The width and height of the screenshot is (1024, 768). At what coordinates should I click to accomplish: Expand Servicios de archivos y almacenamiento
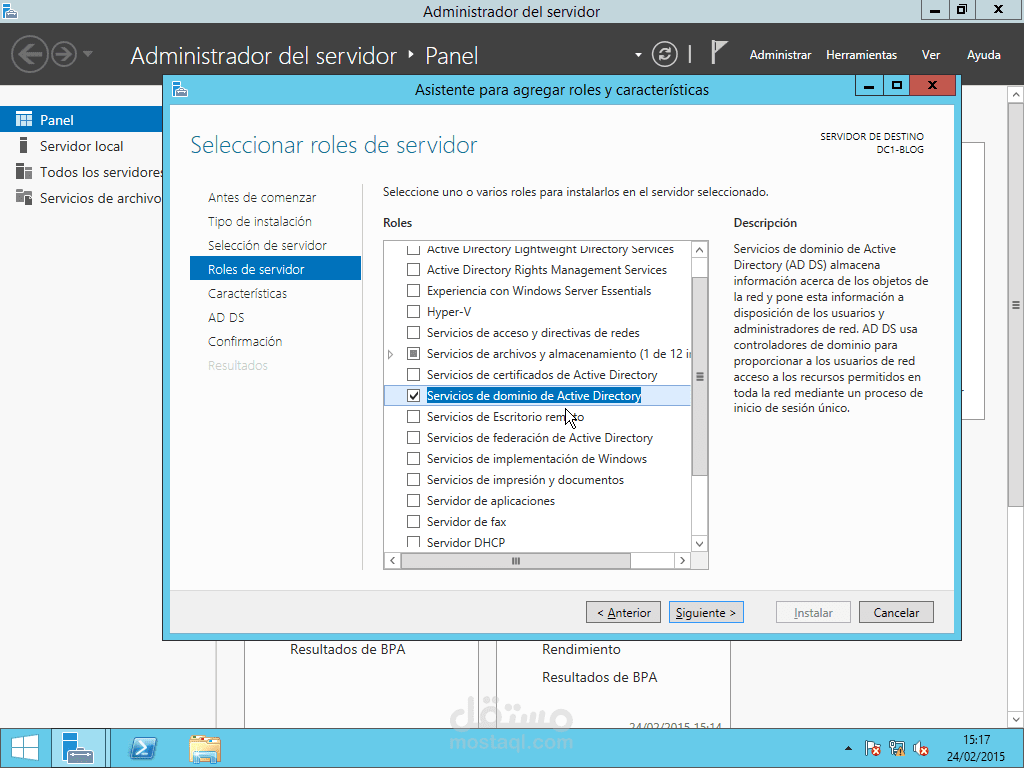pos(390,353)
